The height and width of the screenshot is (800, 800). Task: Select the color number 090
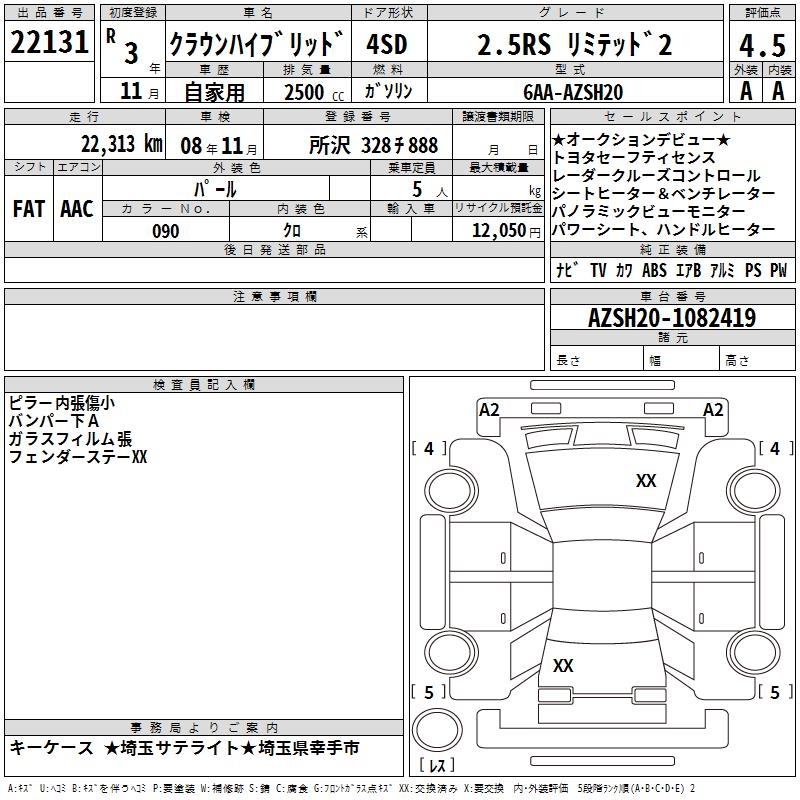coord(166,231)
